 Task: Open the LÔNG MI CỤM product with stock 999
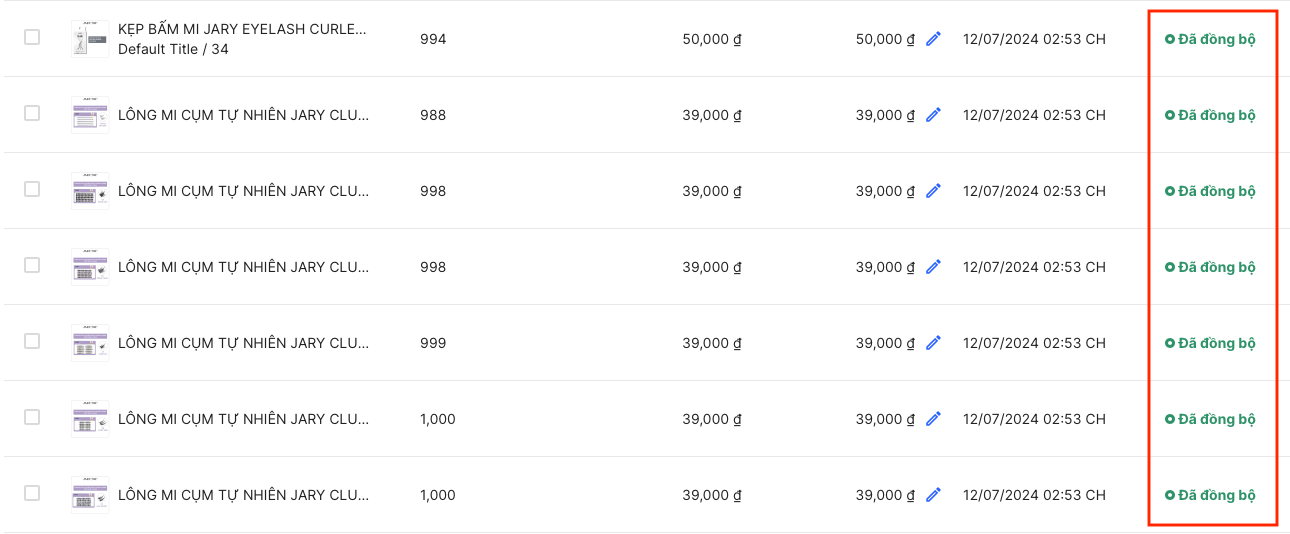(242, 343)
